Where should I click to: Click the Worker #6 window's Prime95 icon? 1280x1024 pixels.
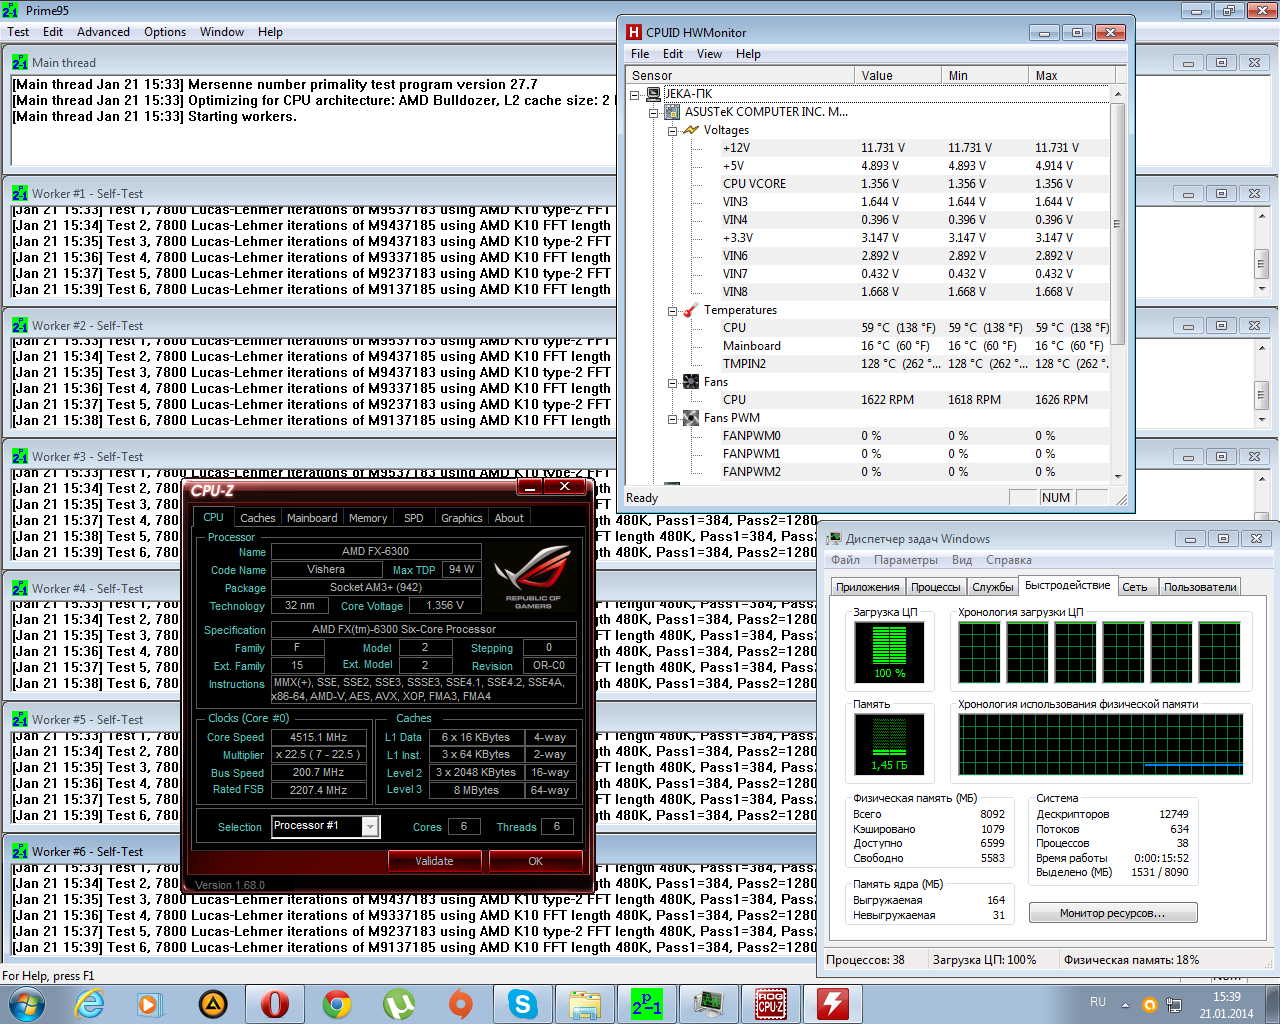20,851
